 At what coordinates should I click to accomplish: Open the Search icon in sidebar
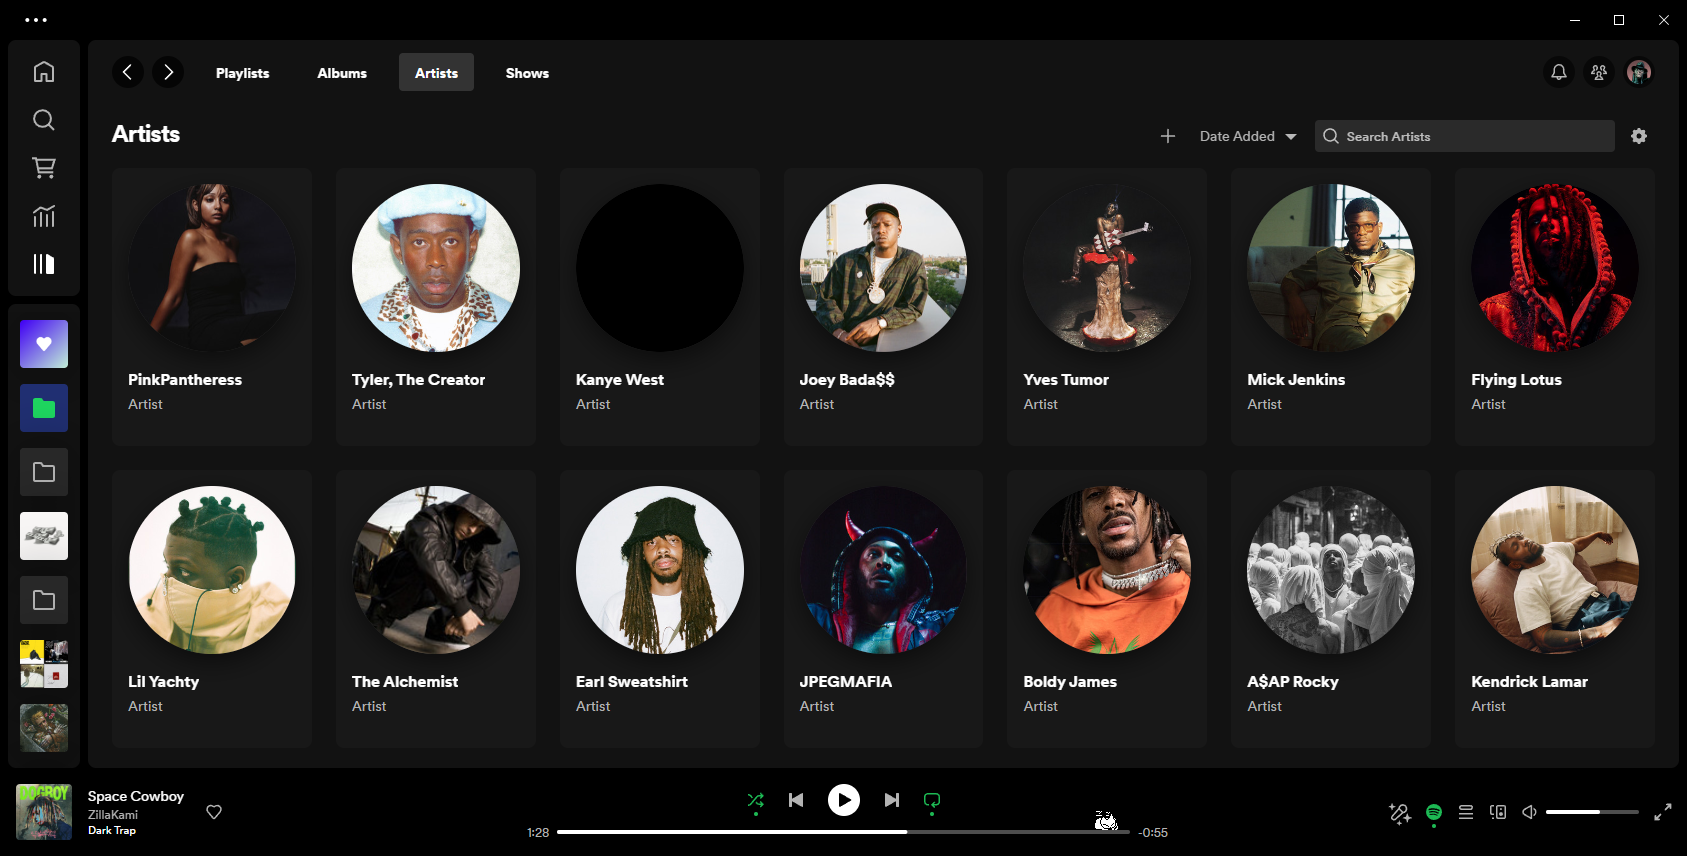coord(44,120)
